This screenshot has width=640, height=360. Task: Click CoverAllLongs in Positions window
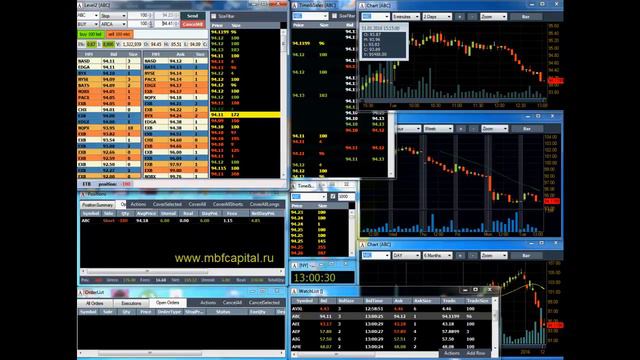[x=264, y=204]
